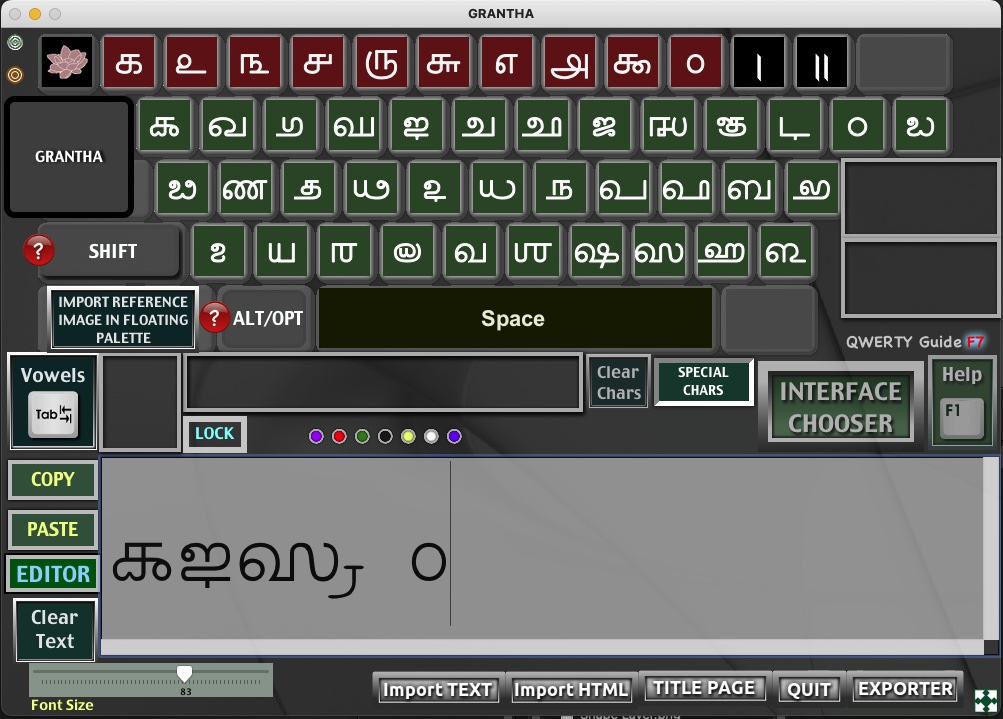
Task: Open the SPECIAL CHARS panel
Action: click(703, 381)
